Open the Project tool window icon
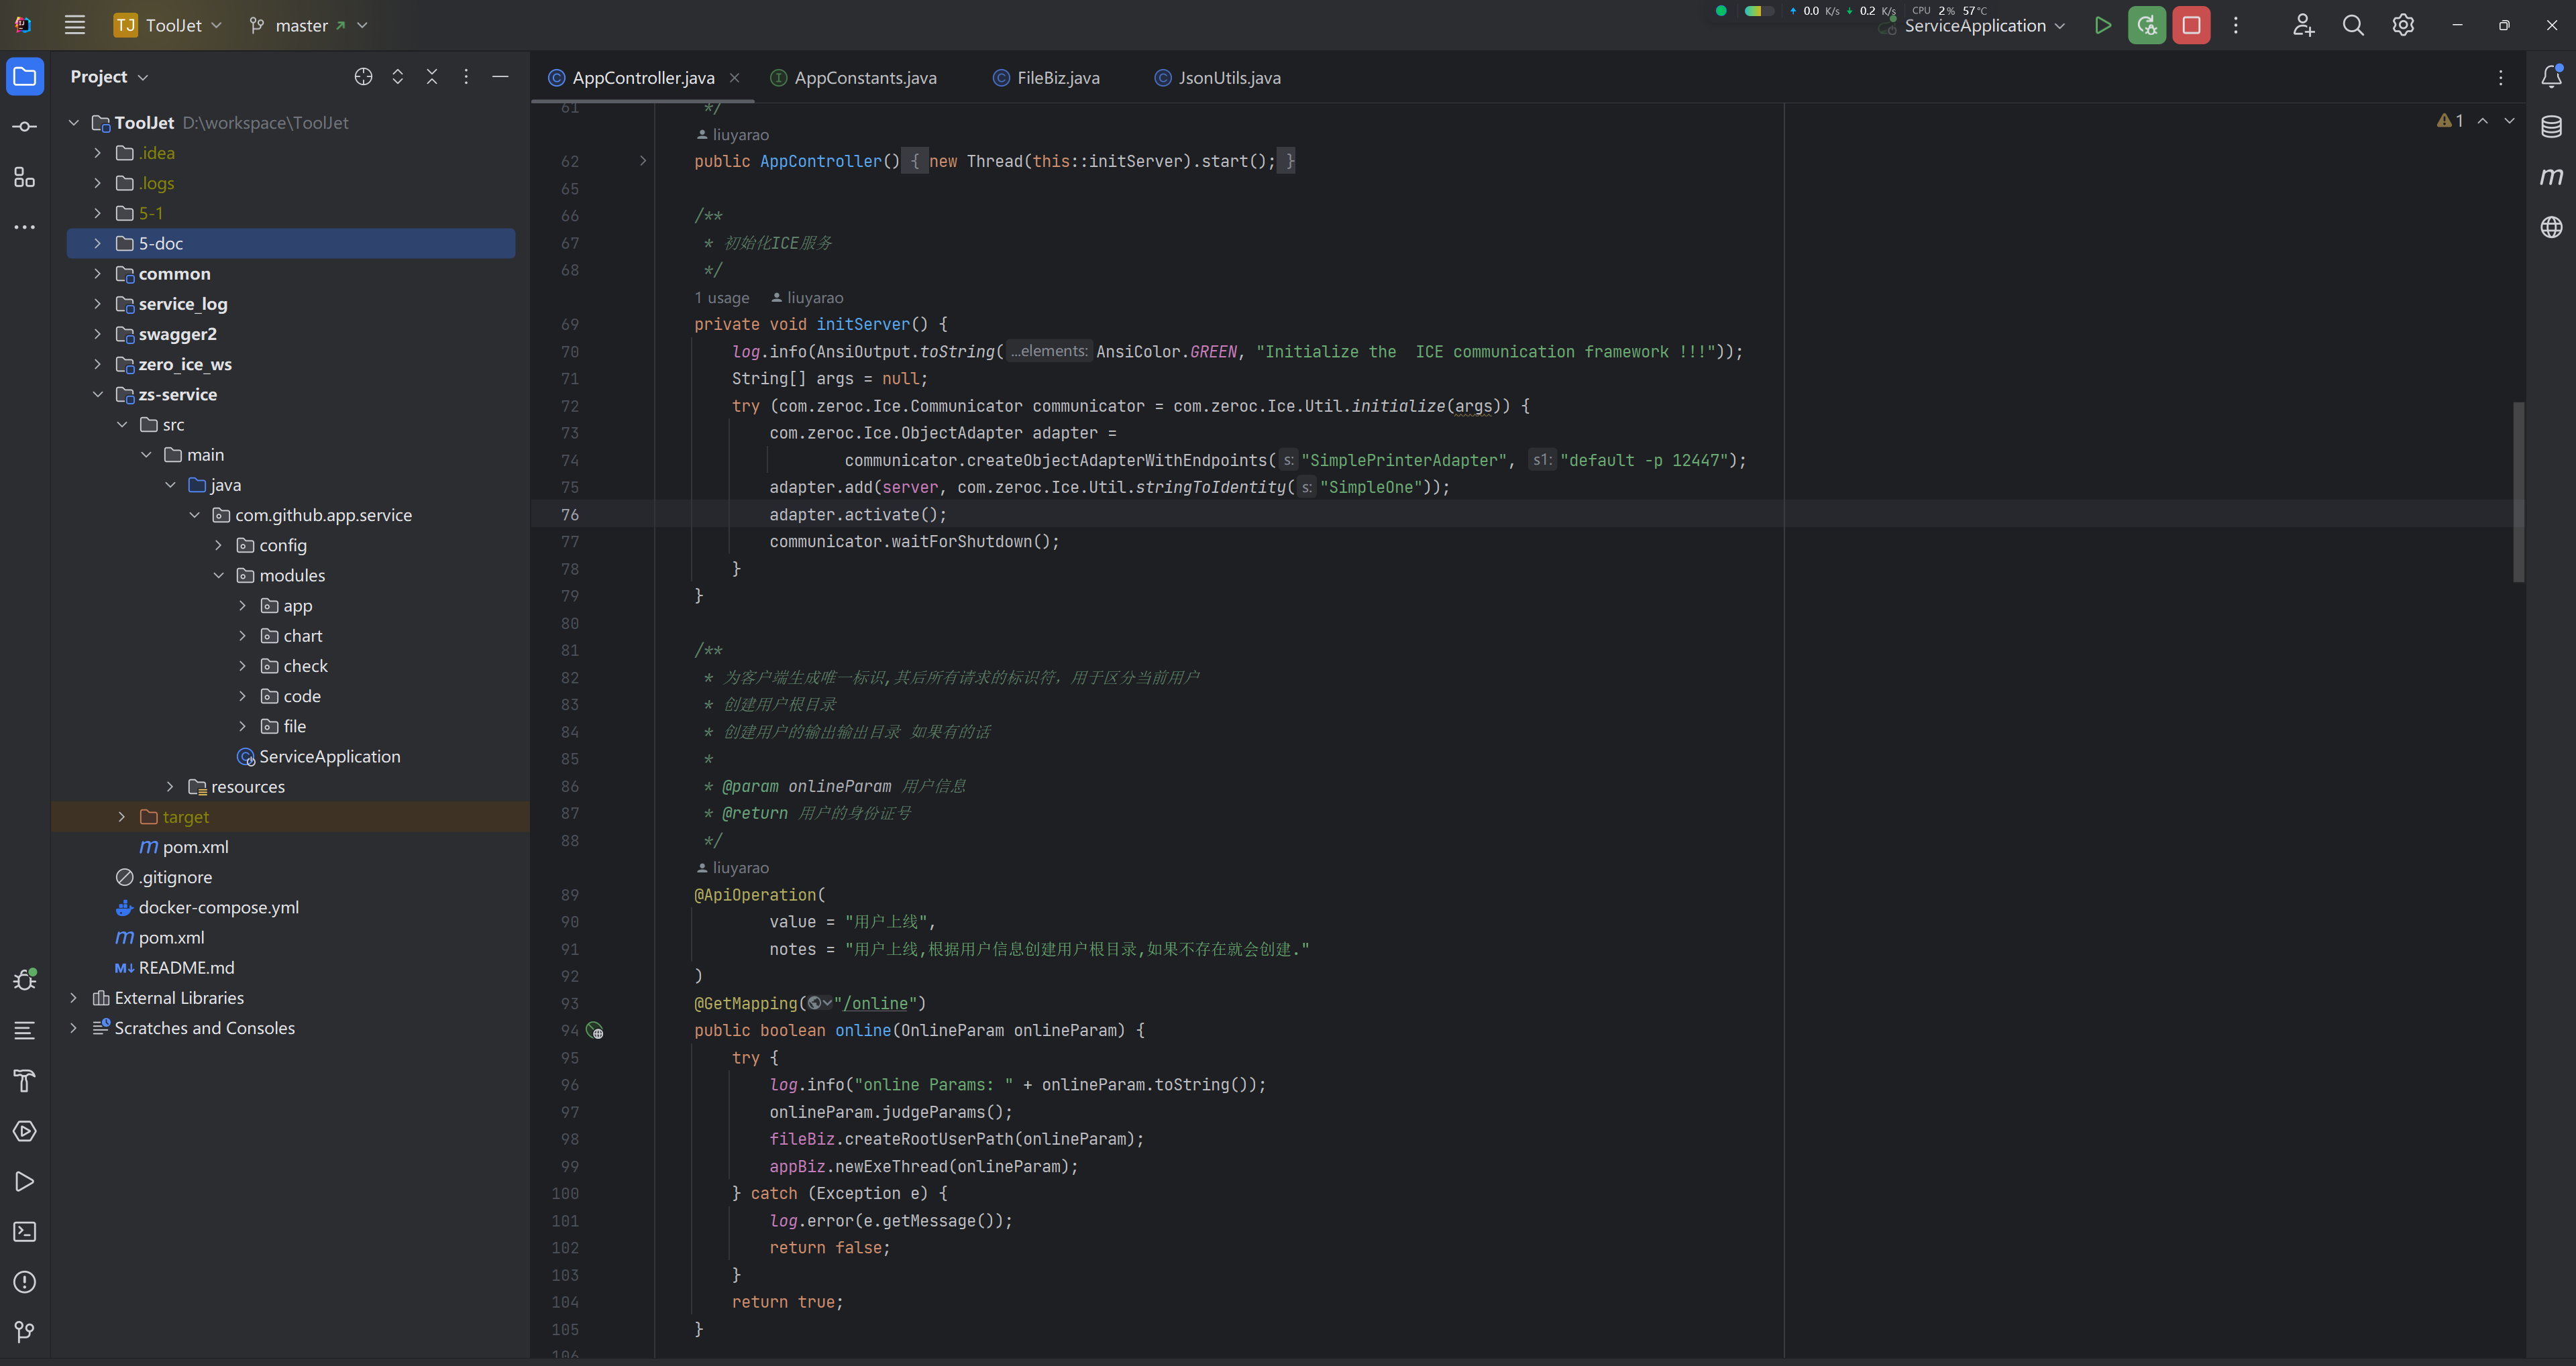This screenshot has width=2576, height=1366. [25, 77]
